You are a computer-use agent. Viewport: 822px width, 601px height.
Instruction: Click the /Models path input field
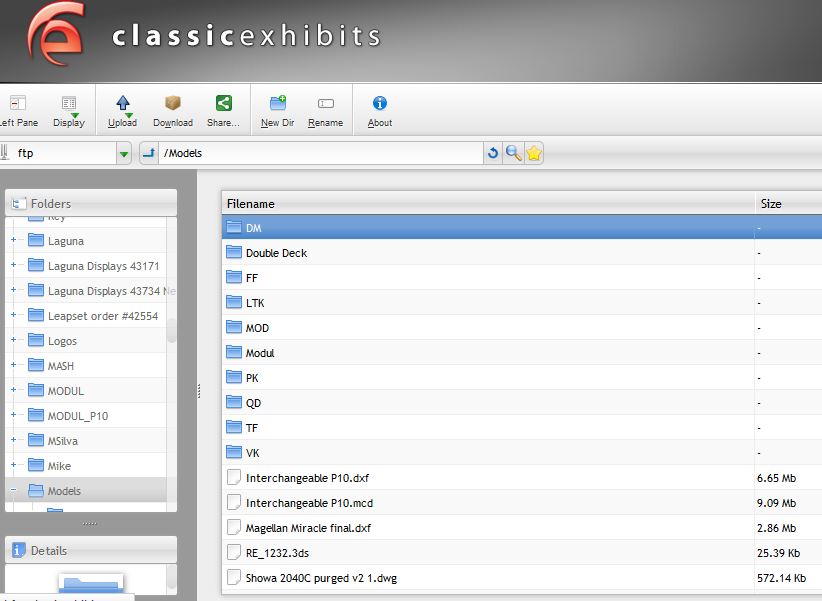click(x=320, y=153)
